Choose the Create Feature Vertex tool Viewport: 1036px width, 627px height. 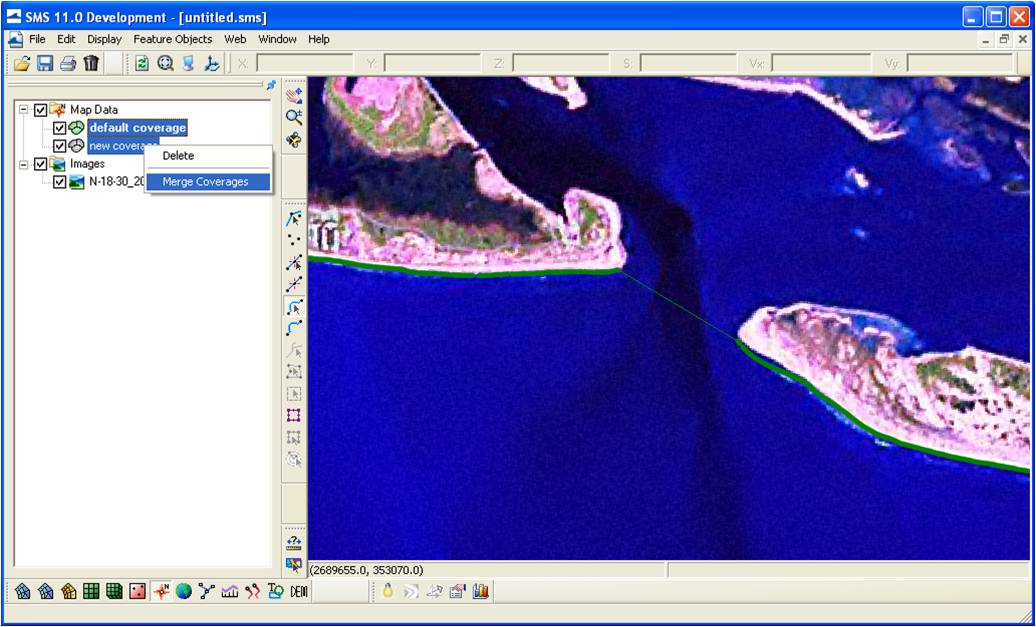coord(294,284)
